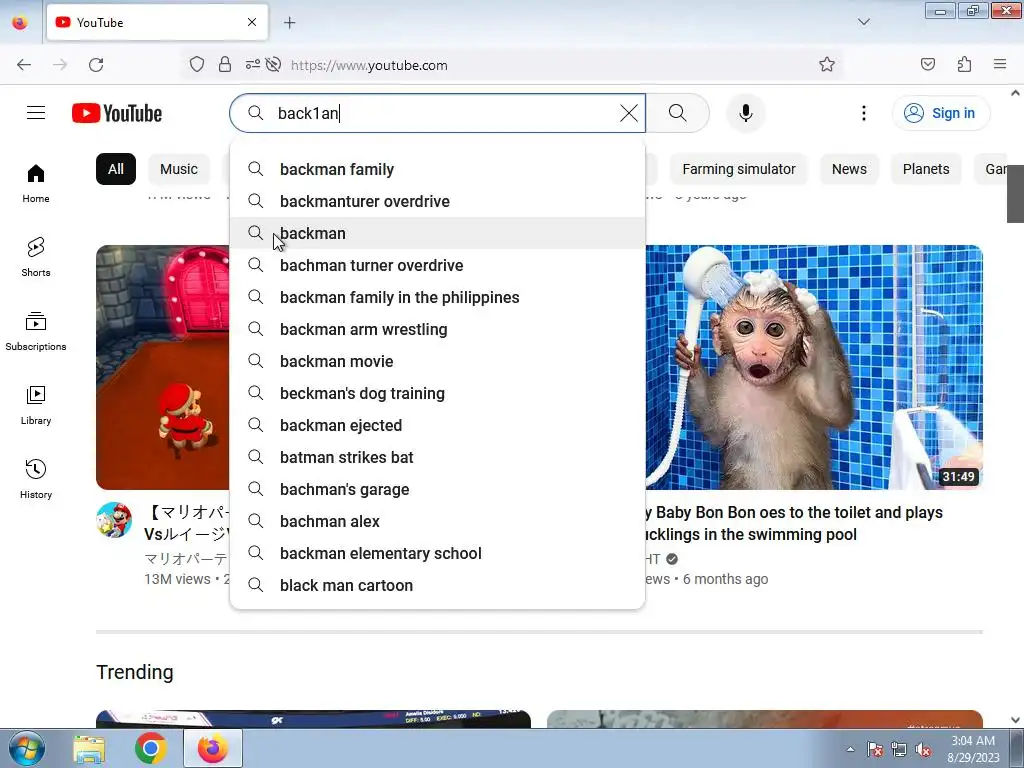The image size is (1024, 768).
Task: Choose suggestion 'black man cartoon'
Action: click(x=438, y=585)
